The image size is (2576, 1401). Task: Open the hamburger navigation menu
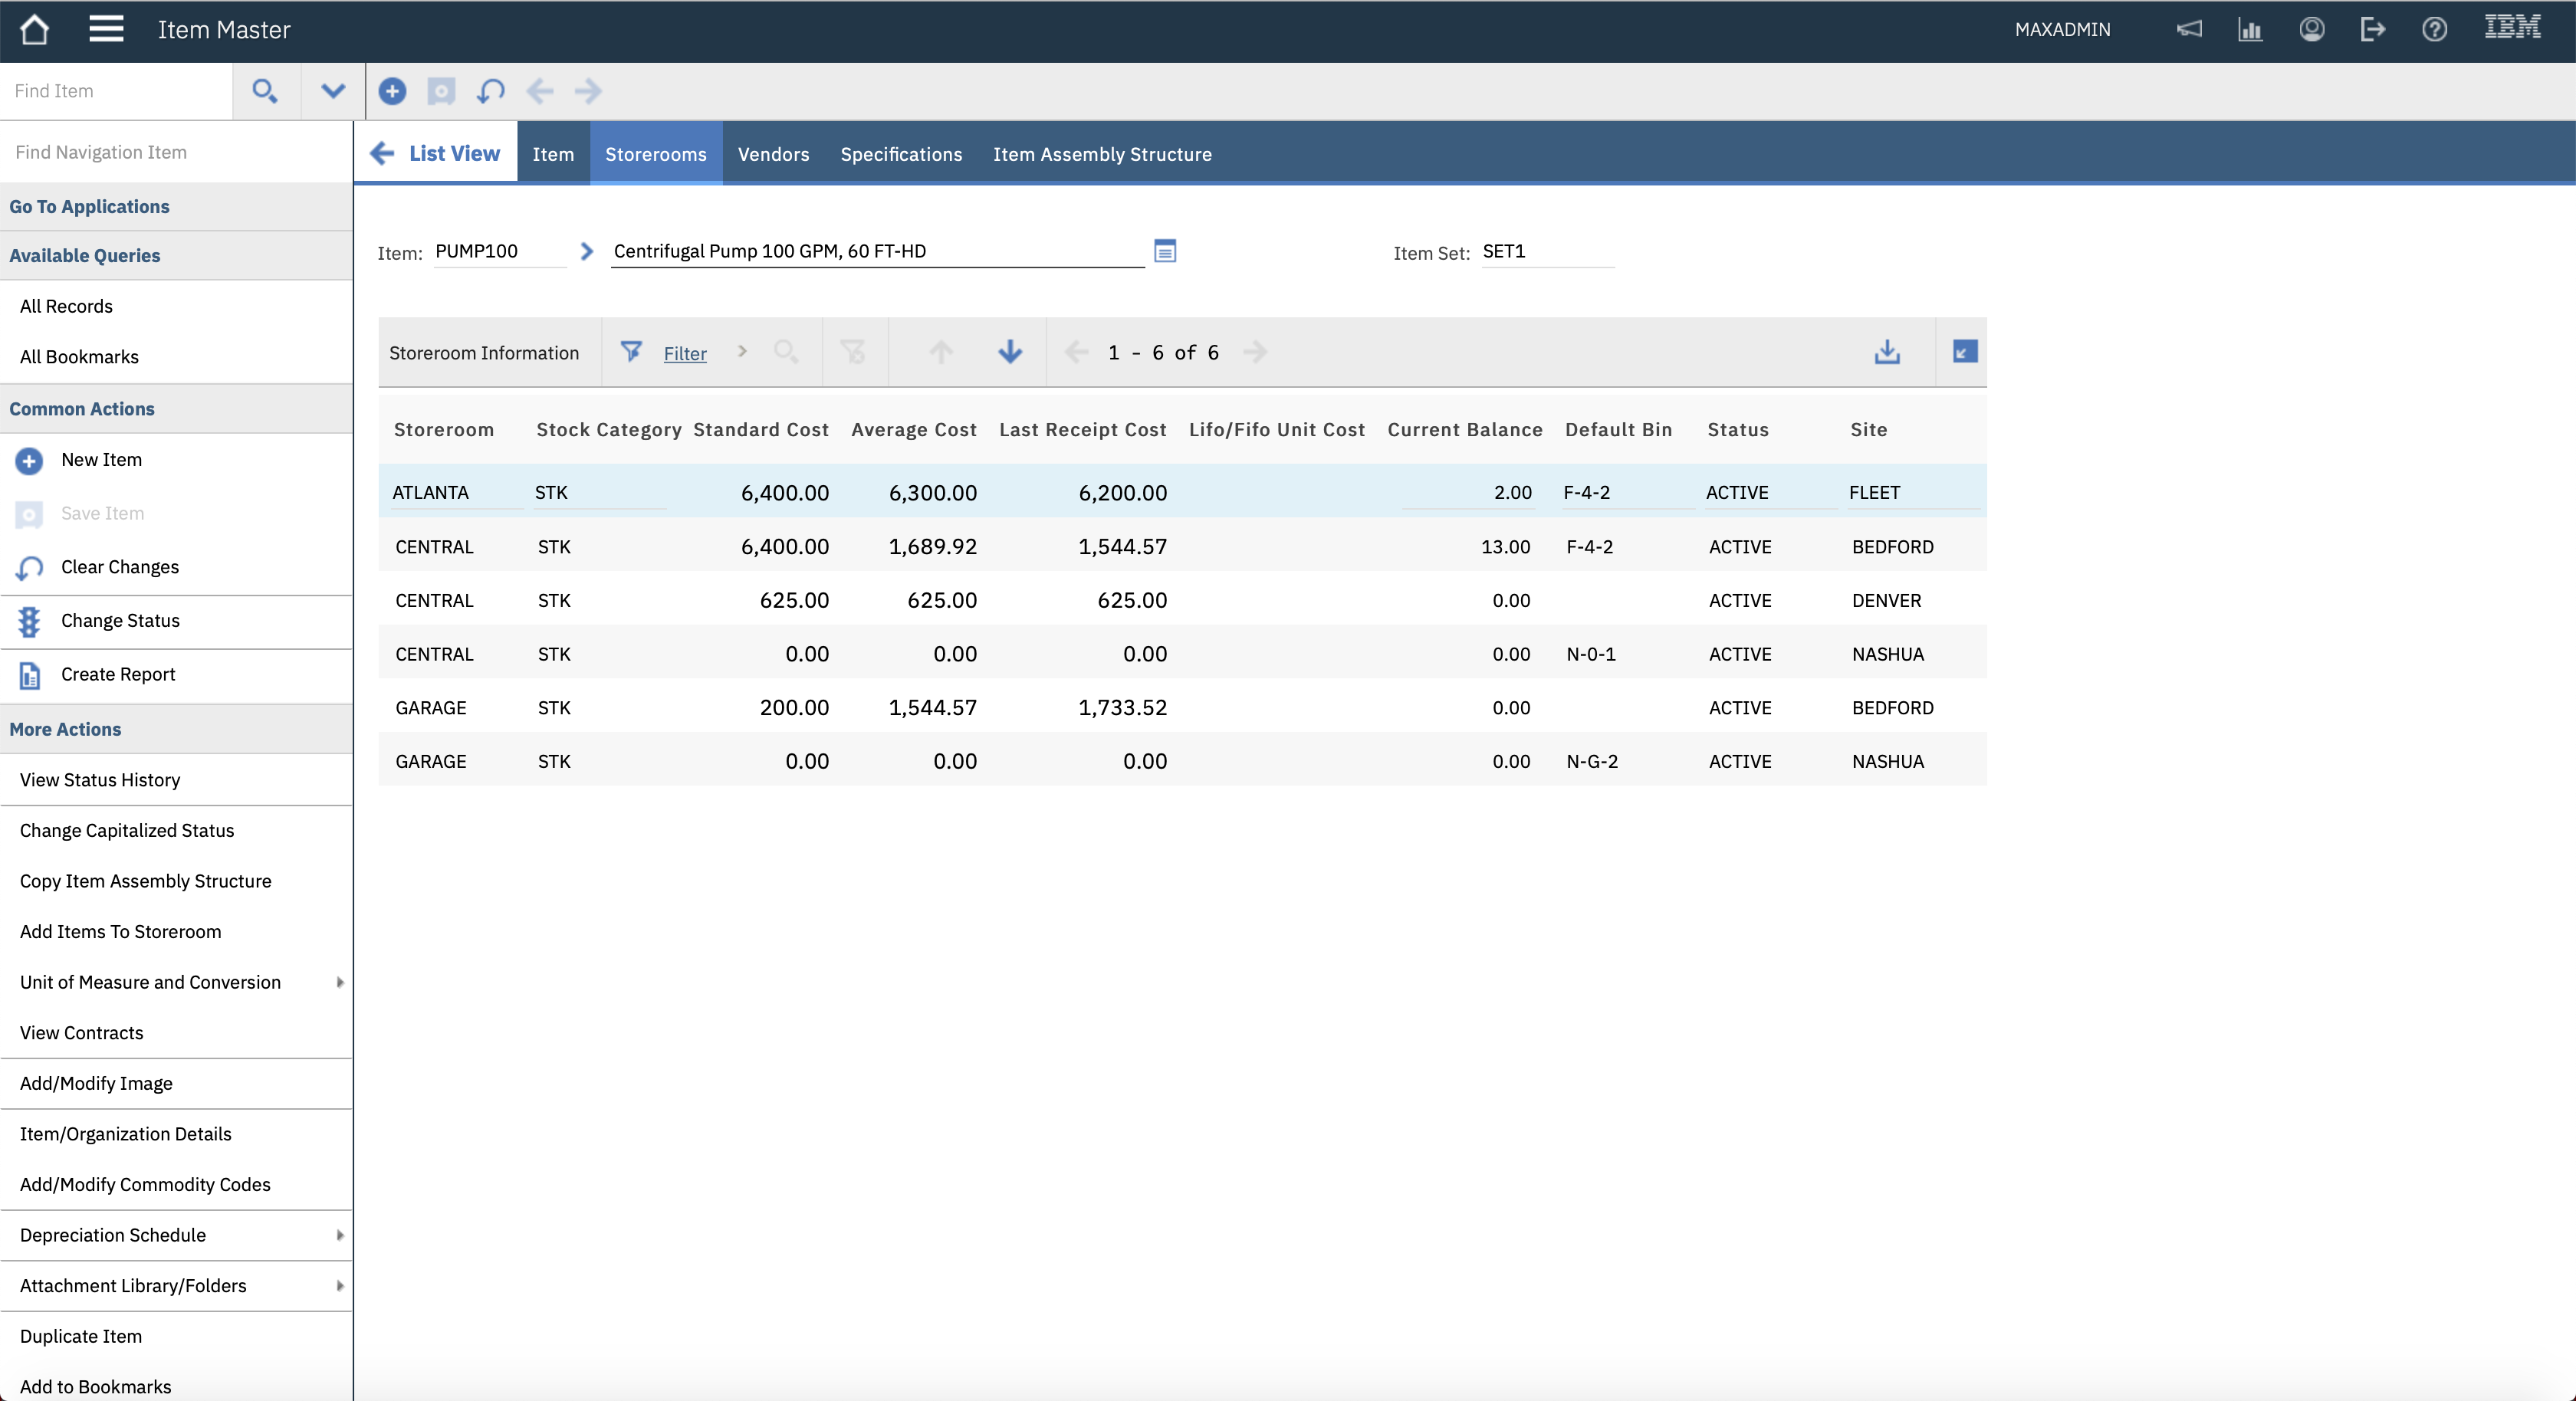(x=106, y=29)
